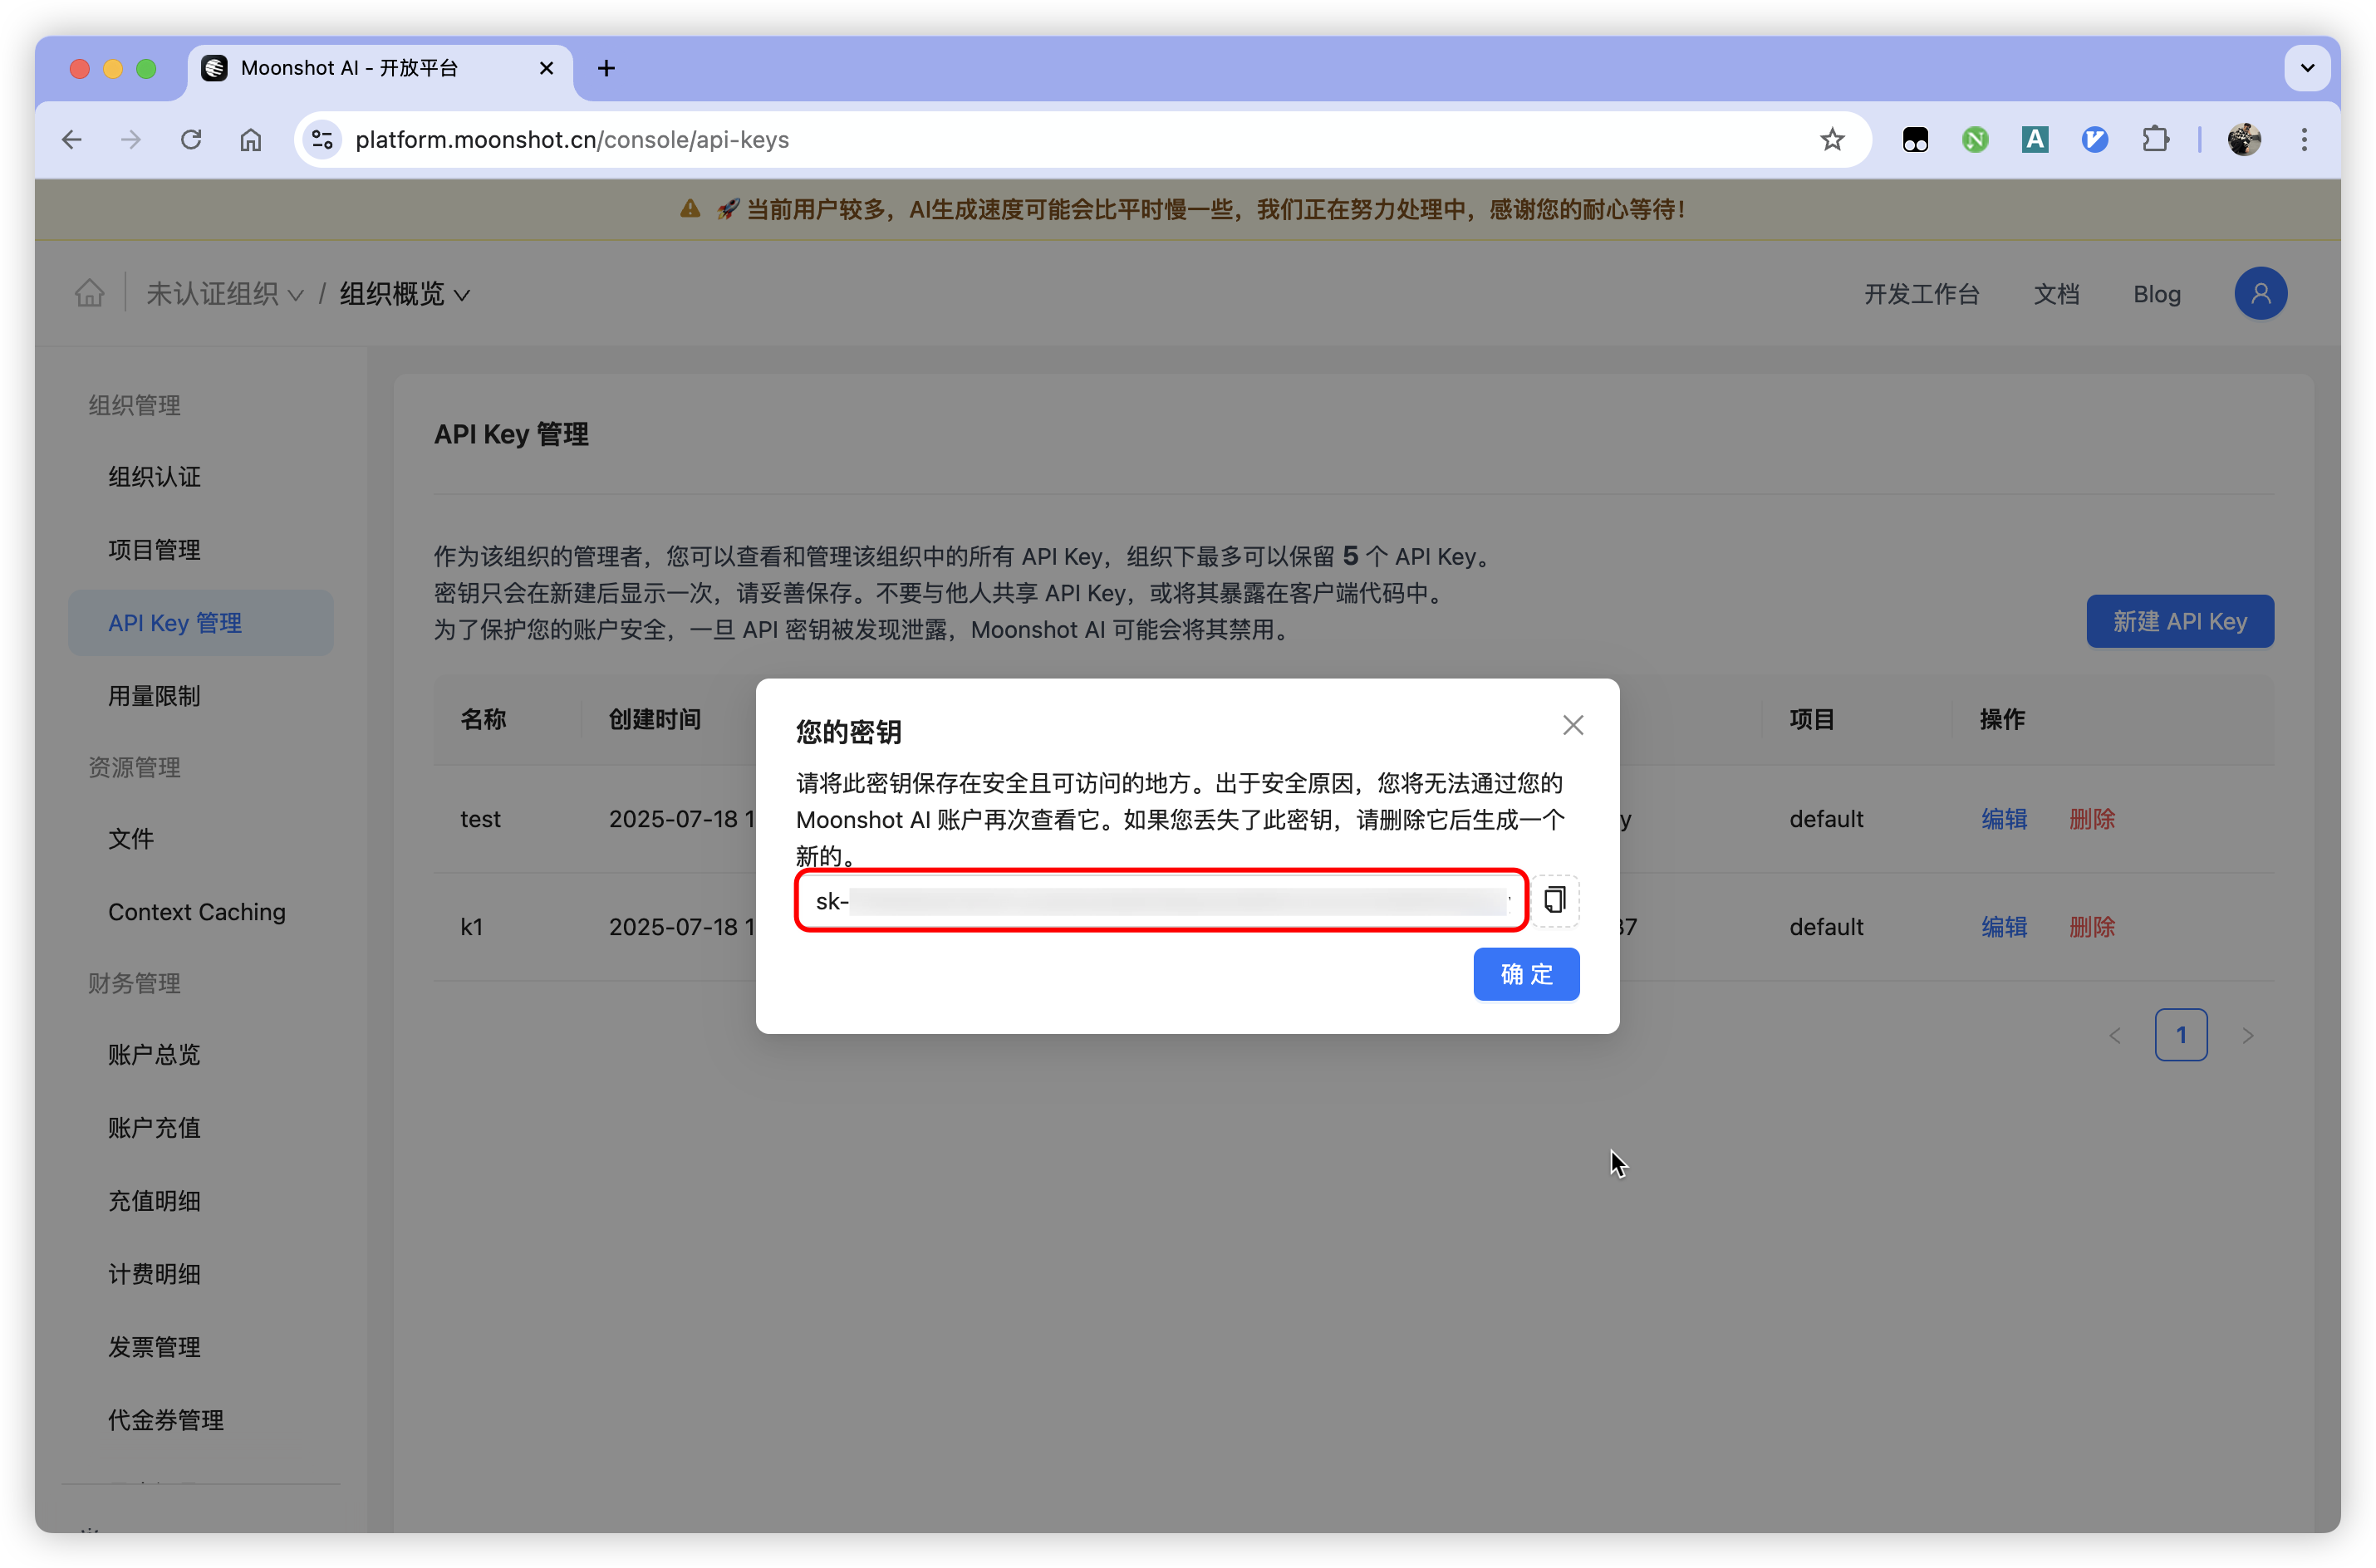The height and width of the screenshot is (1568, 2376).
Task: Go to Context Caching sidebar item
Action: click(197, 912)
